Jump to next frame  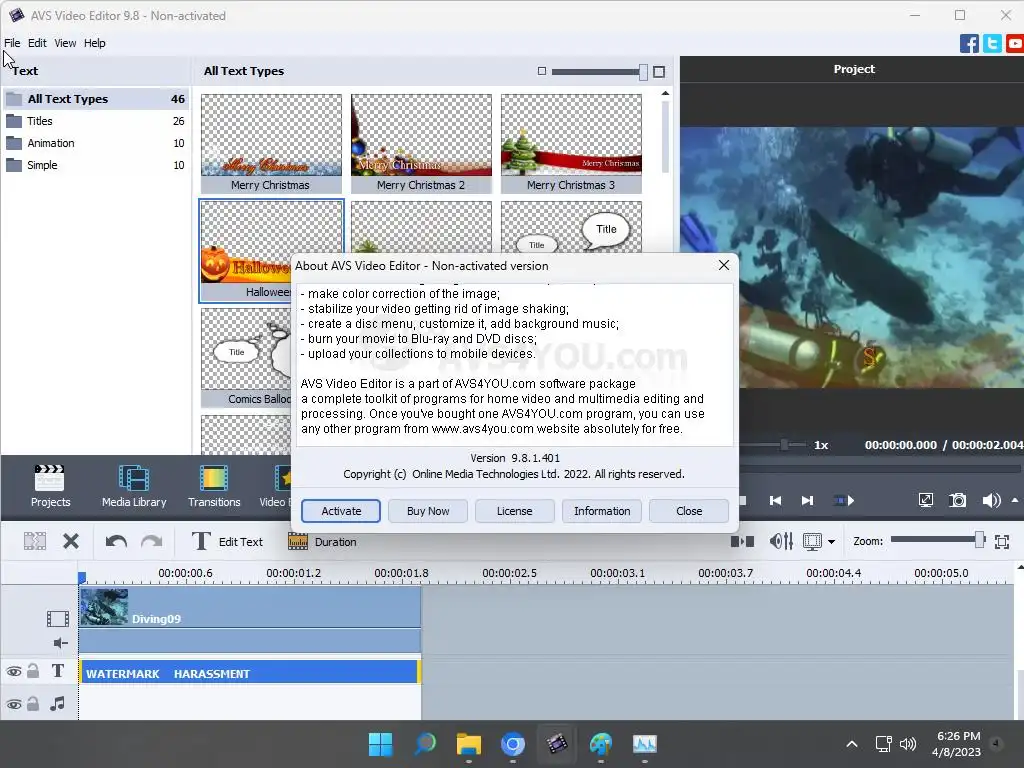click(807, 500)
